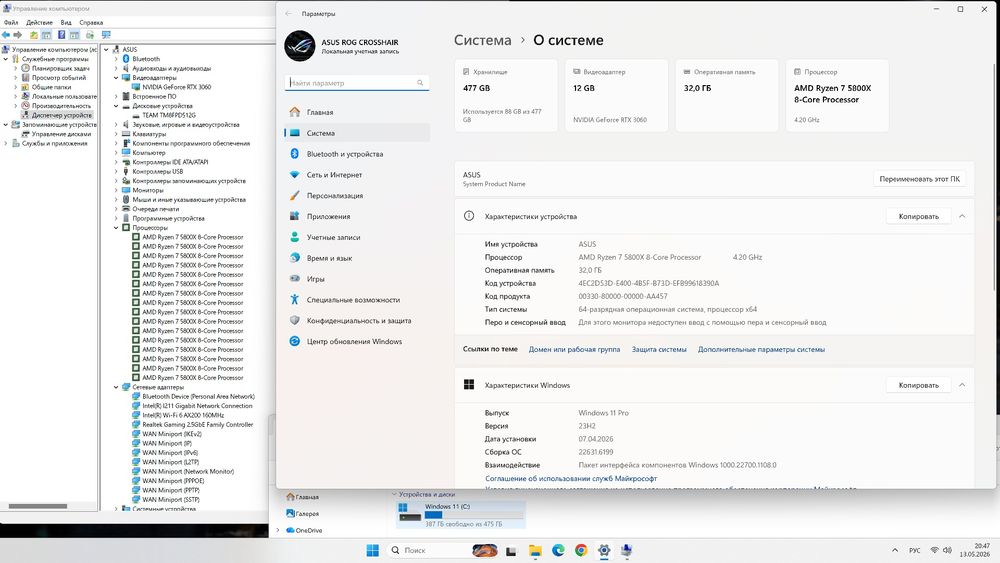Click the ASUS ROG CROSSHAIR account avatar

[x=300, y=46]
